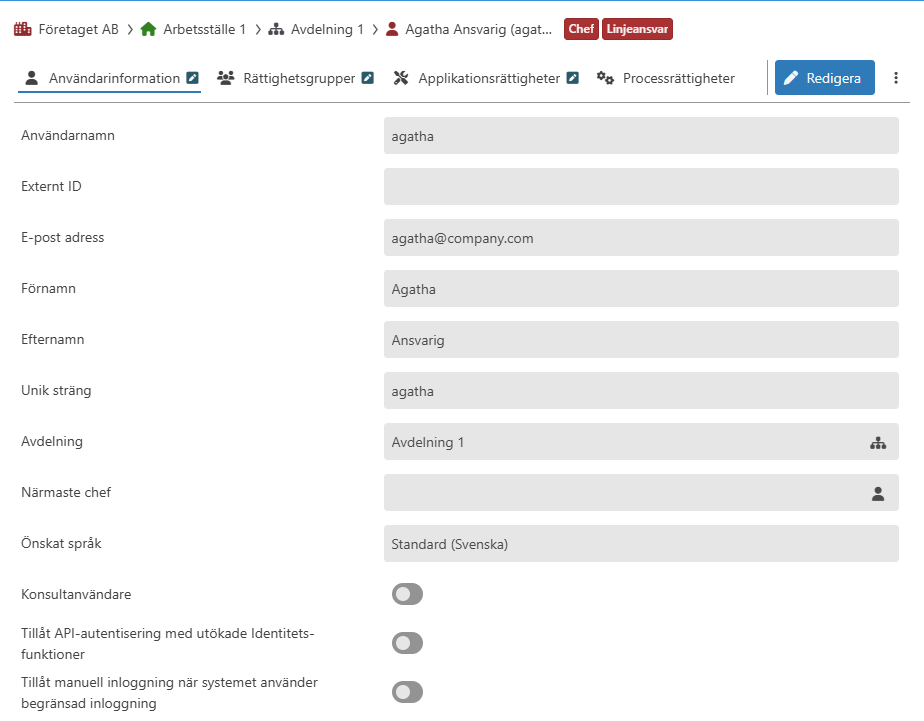Switch to the Processrättigheter tab
This screenshot has width=924, height=721.
pos(666,78)
